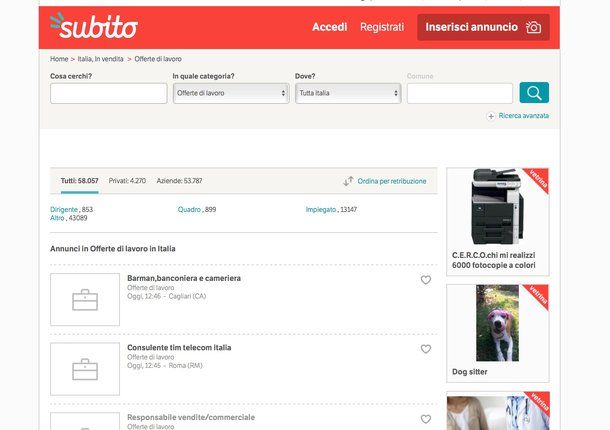Image resolution: width=610 pixels, height=430 pixels.
Task: Click the Registrati link
Action: (x=382, y=27)
